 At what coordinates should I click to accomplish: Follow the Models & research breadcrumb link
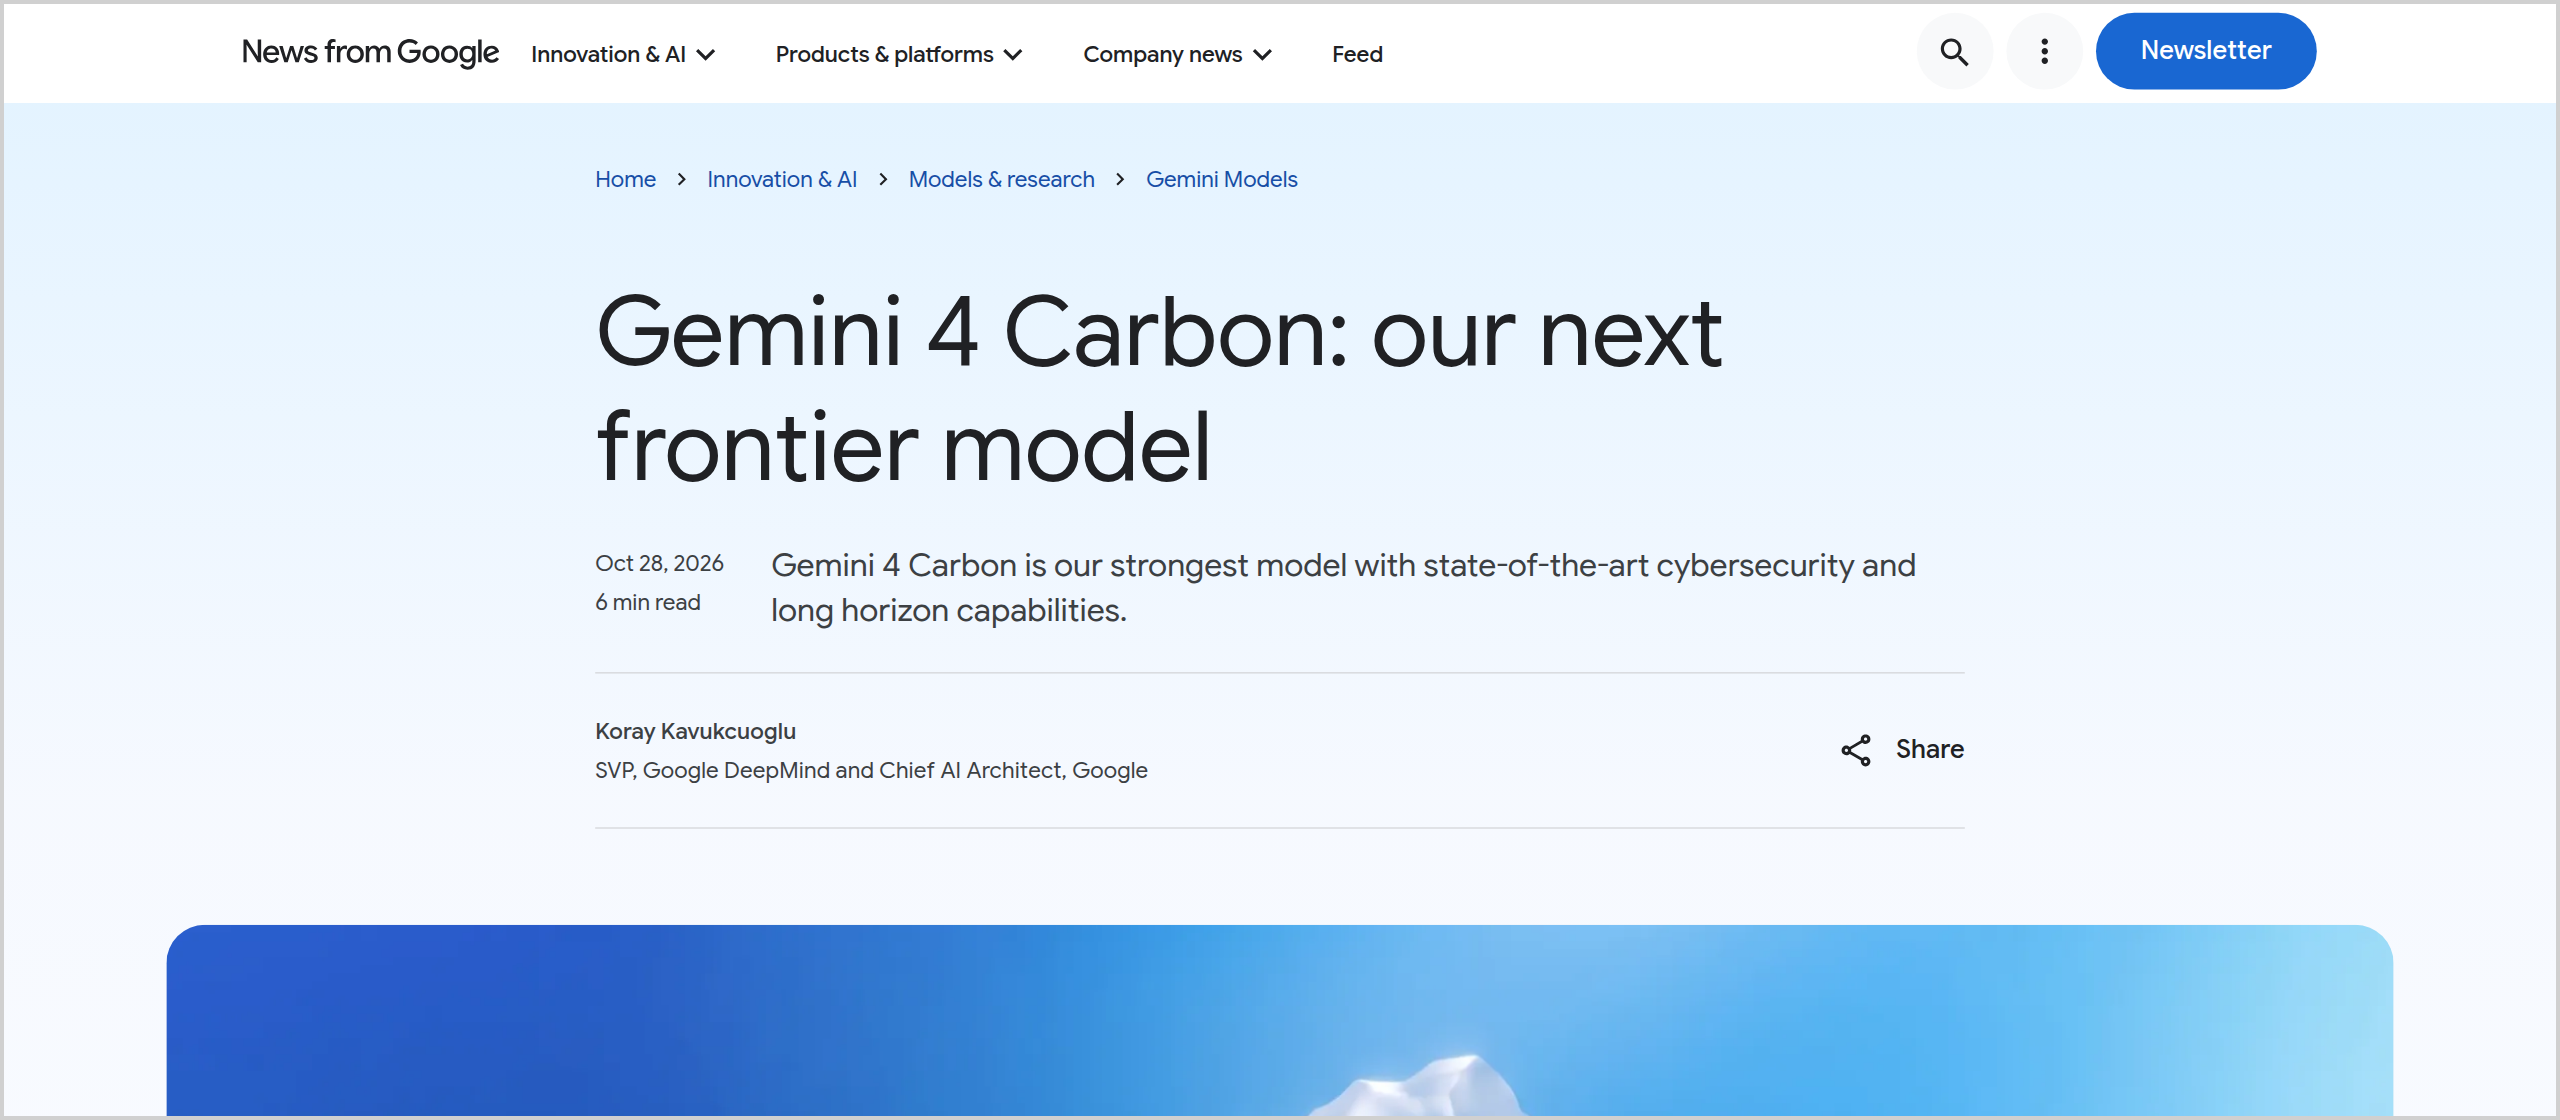(1001, 179)
